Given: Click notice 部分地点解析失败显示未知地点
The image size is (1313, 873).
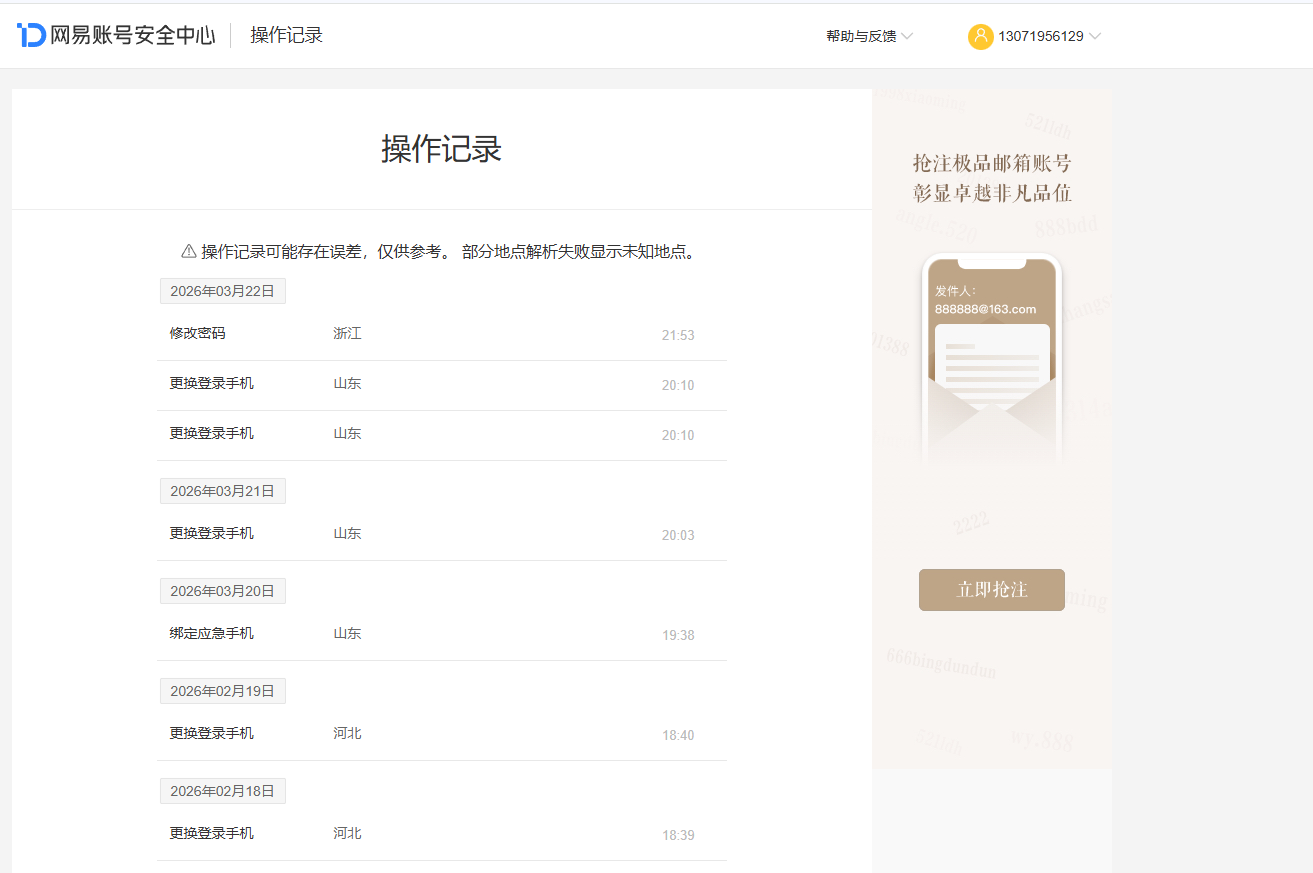Looking at the screenshot, I should click(579, 251).
